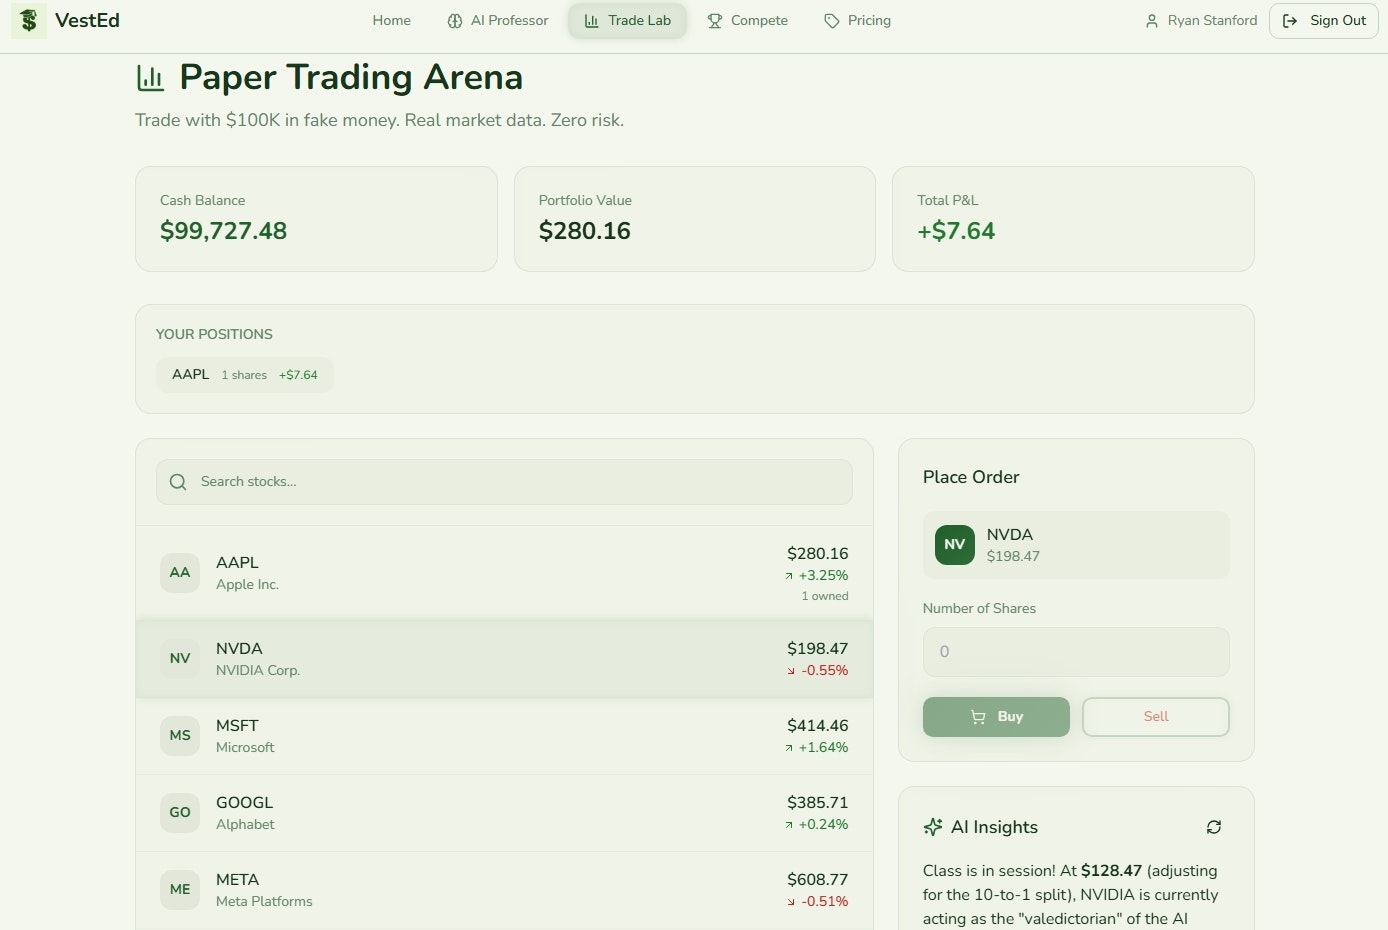Viewport: 1388px width, 930px height.
Task: Click the Place Order heading
Action: 971,477
